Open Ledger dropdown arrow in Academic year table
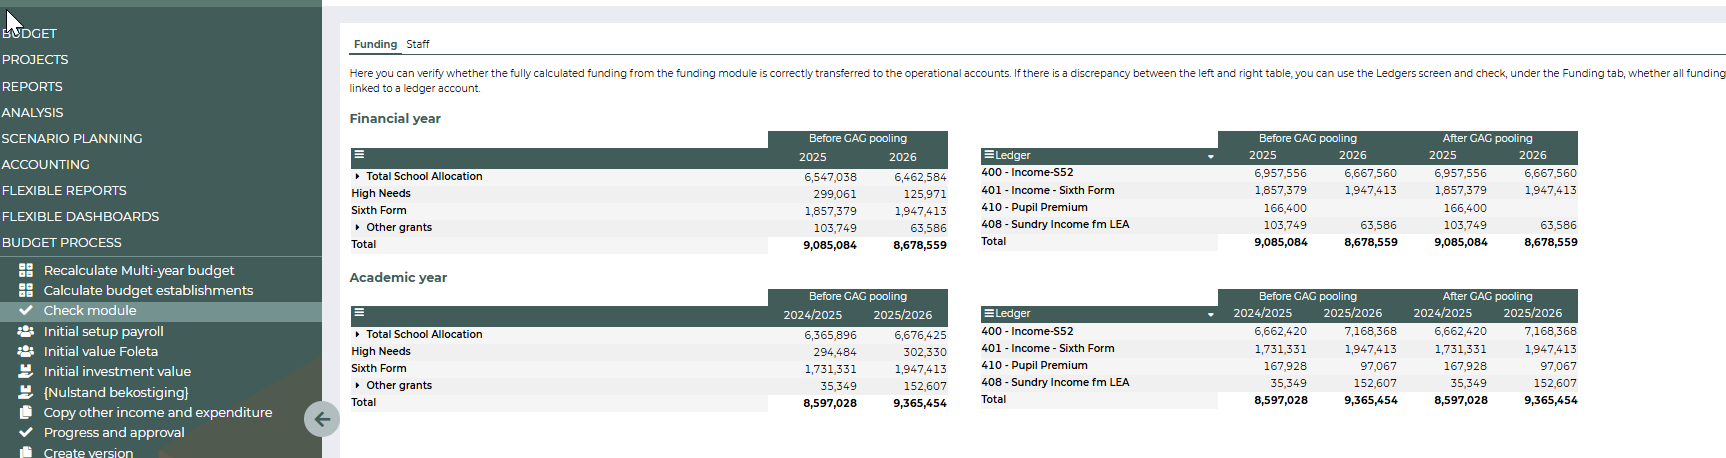1726x458 pixels. [1210, 314]
